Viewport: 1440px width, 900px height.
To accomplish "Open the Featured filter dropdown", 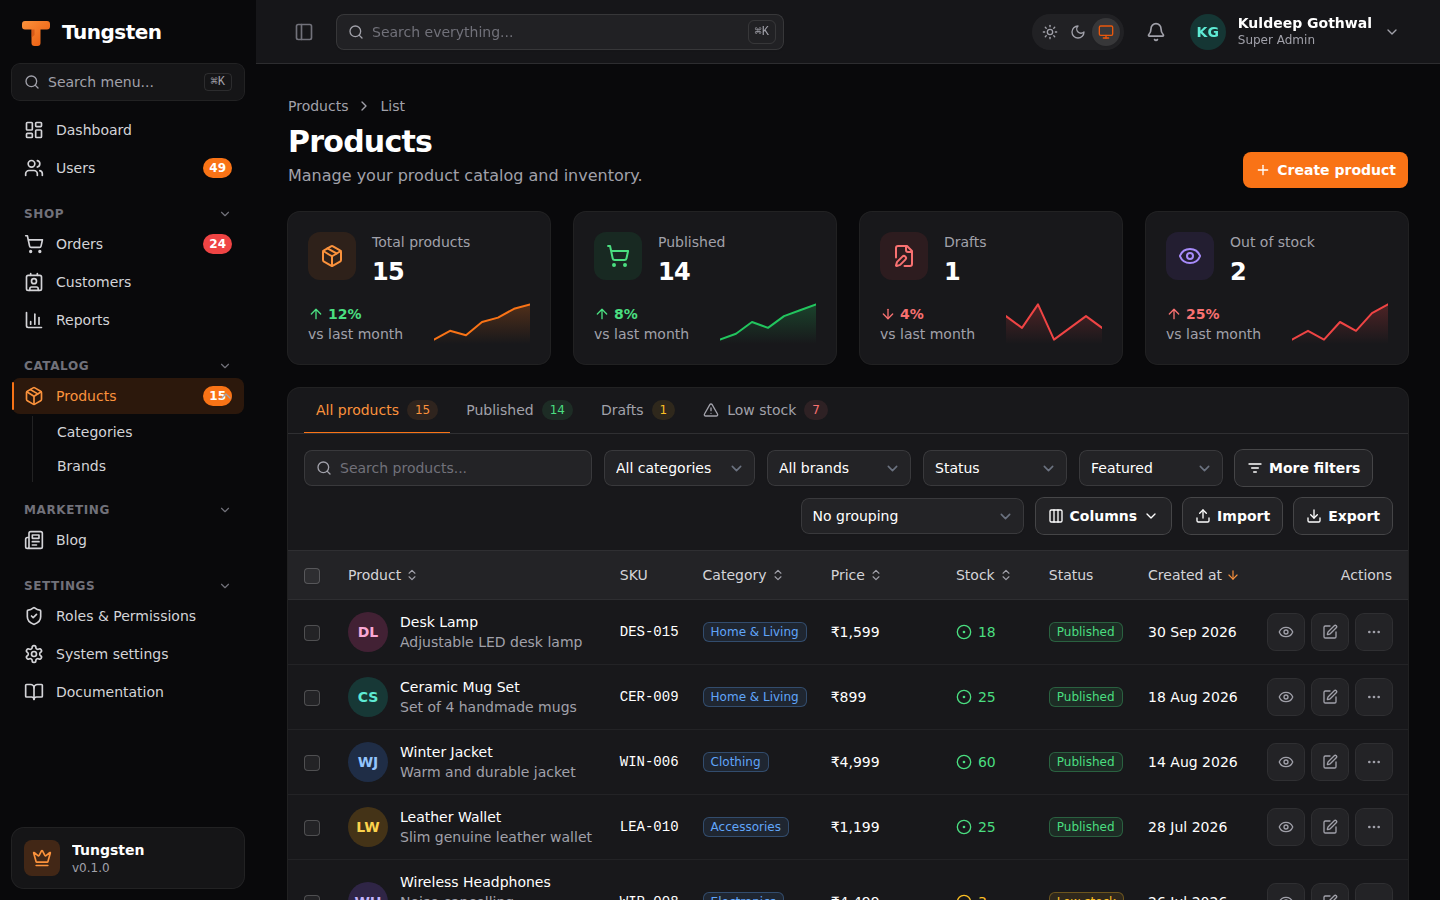I will [1151, 468].
